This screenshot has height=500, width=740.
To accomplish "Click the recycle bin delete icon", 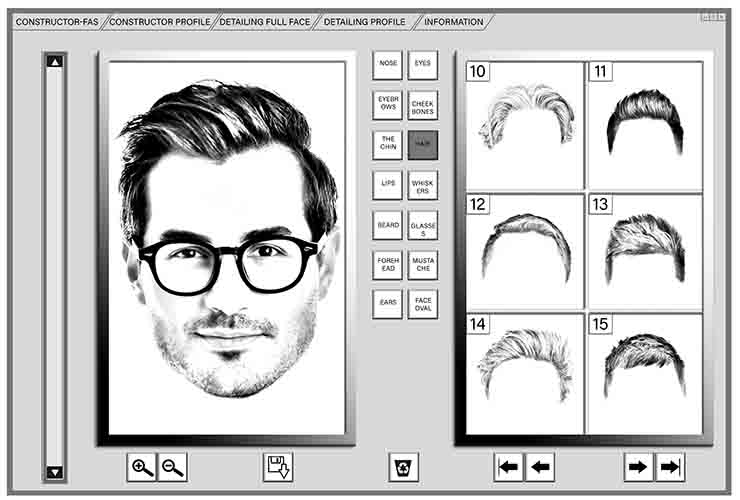I will click(404, 467).
